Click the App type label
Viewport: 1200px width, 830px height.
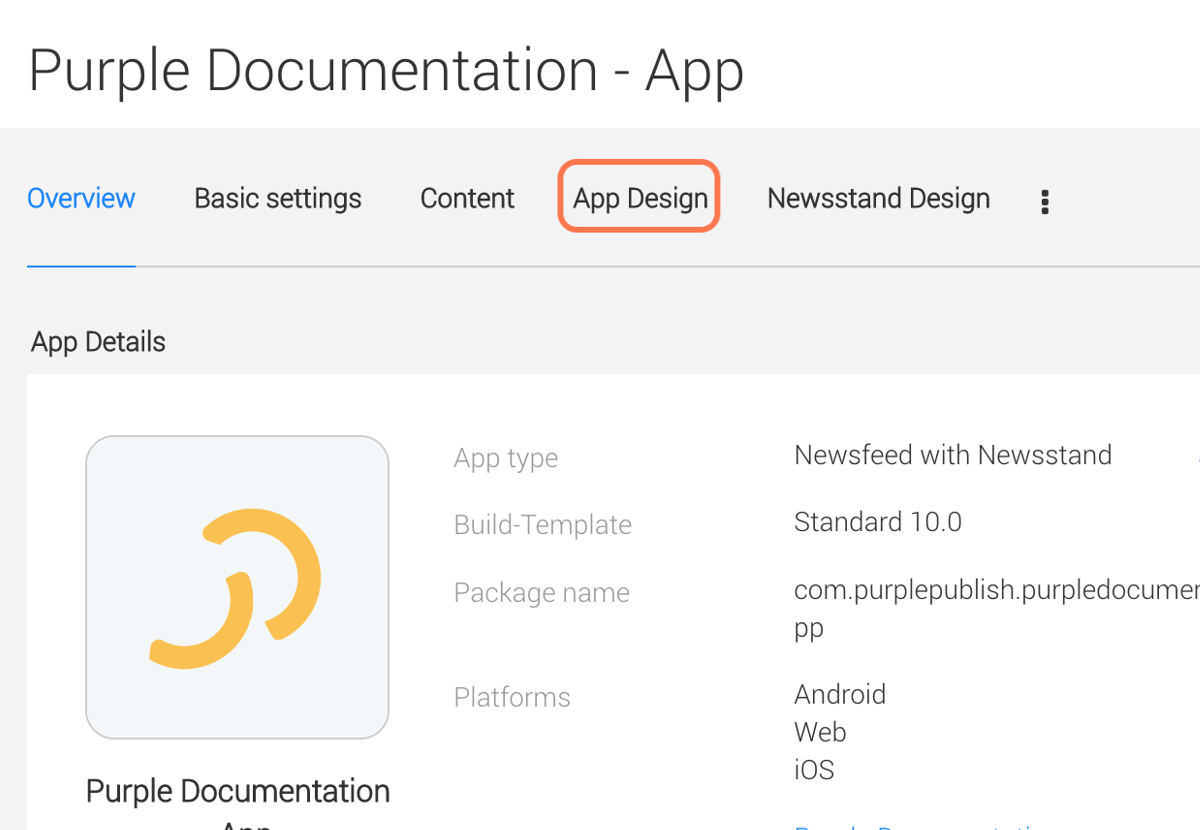[506, 458]
